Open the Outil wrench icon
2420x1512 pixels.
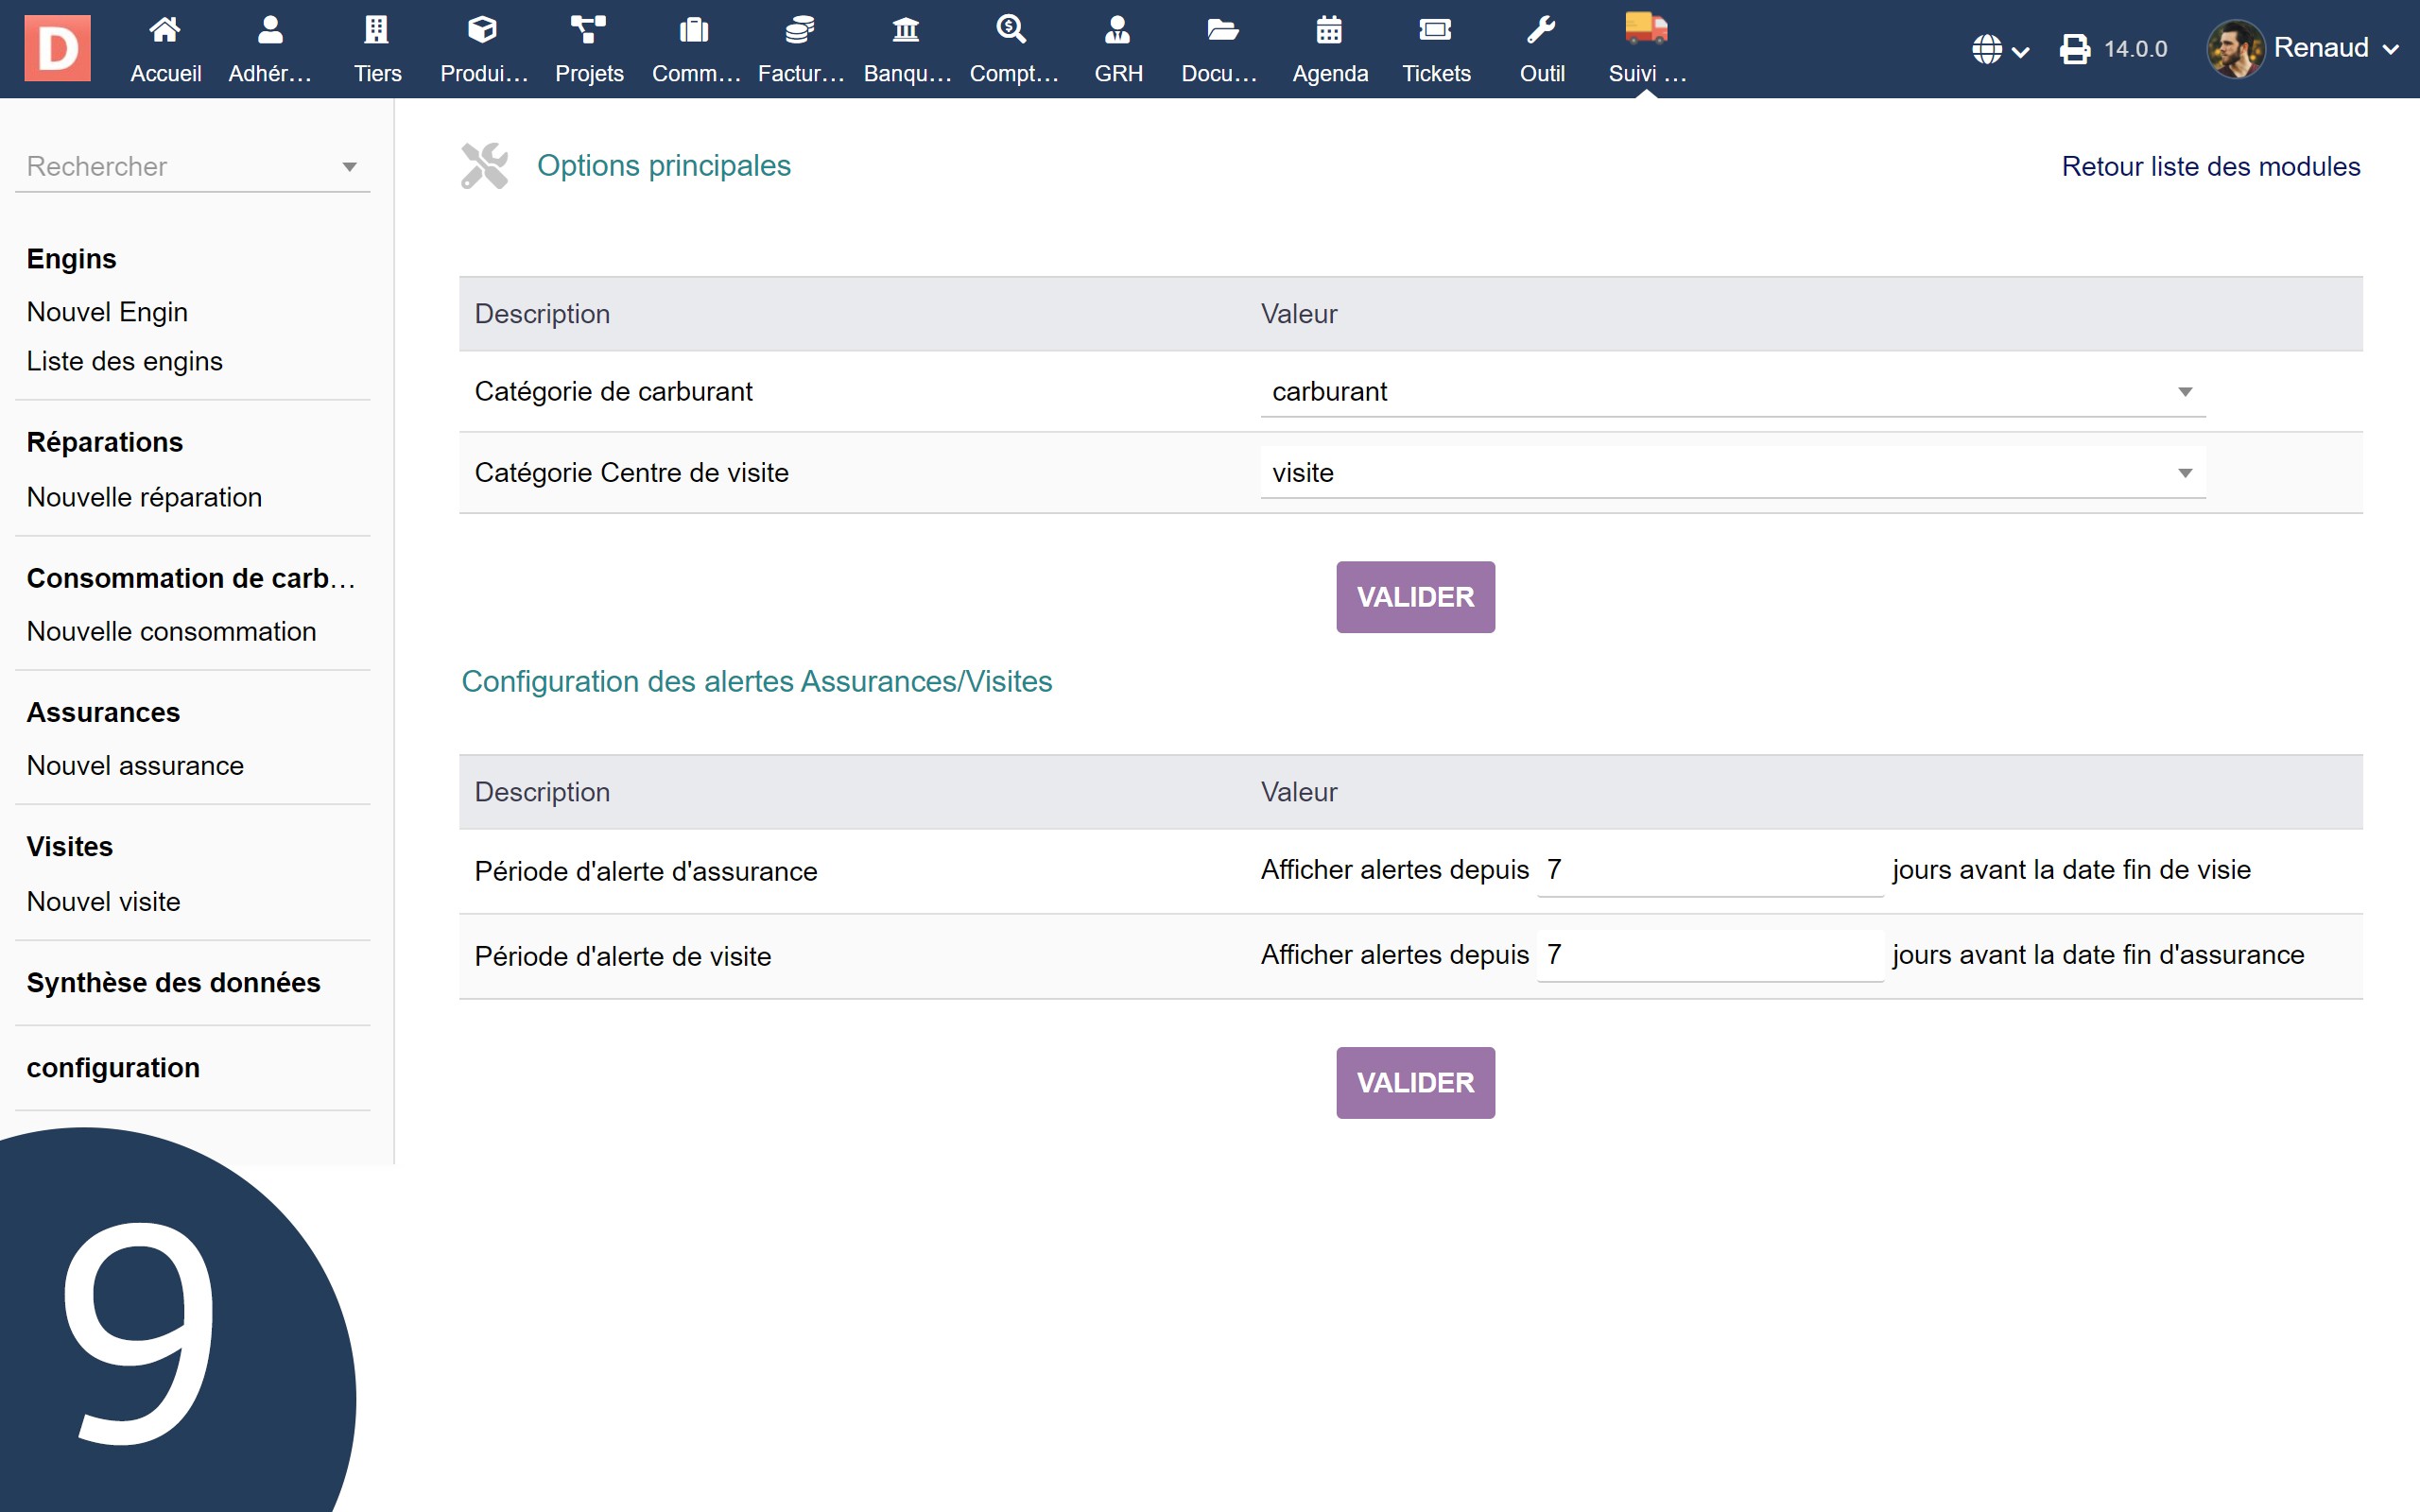click(x=1541, y=31)
